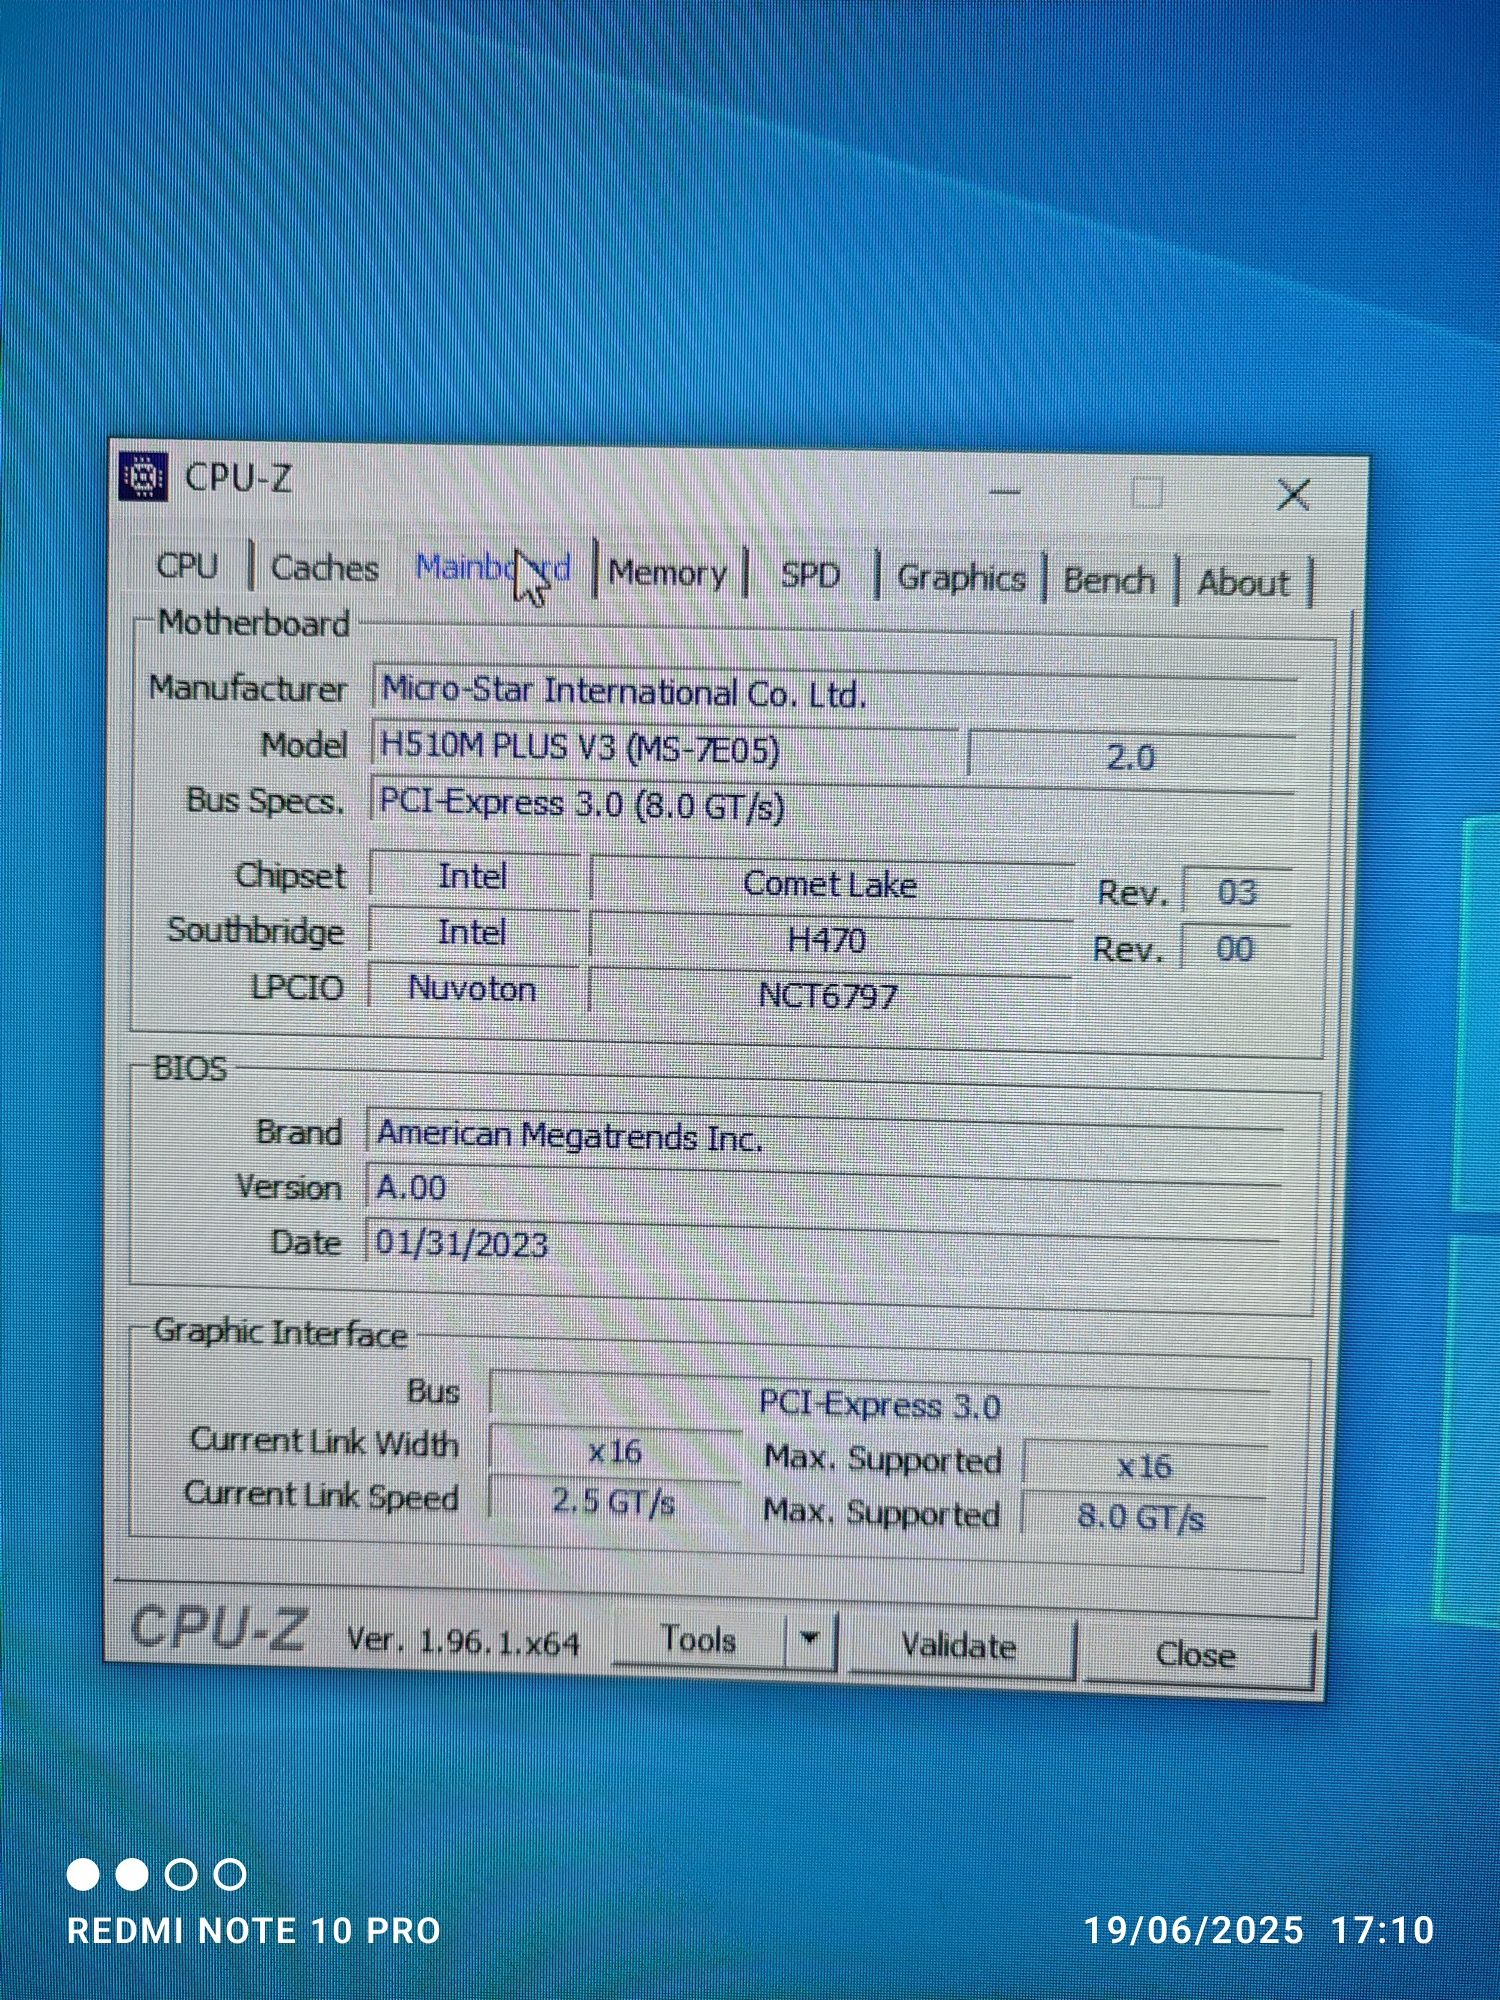Switch to the Caches tab

tap(325, 568)
